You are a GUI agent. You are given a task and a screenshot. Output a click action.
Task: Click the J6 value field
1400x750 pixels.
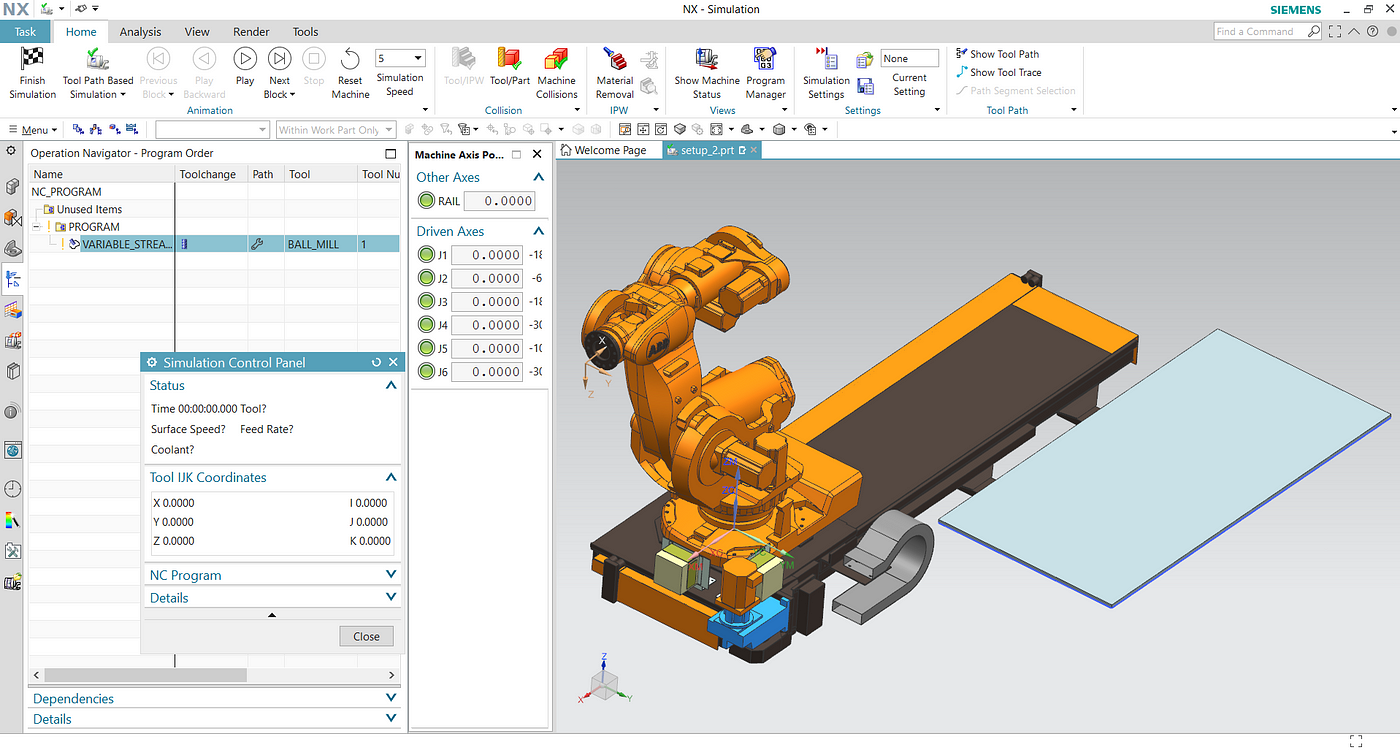(487, 372)
